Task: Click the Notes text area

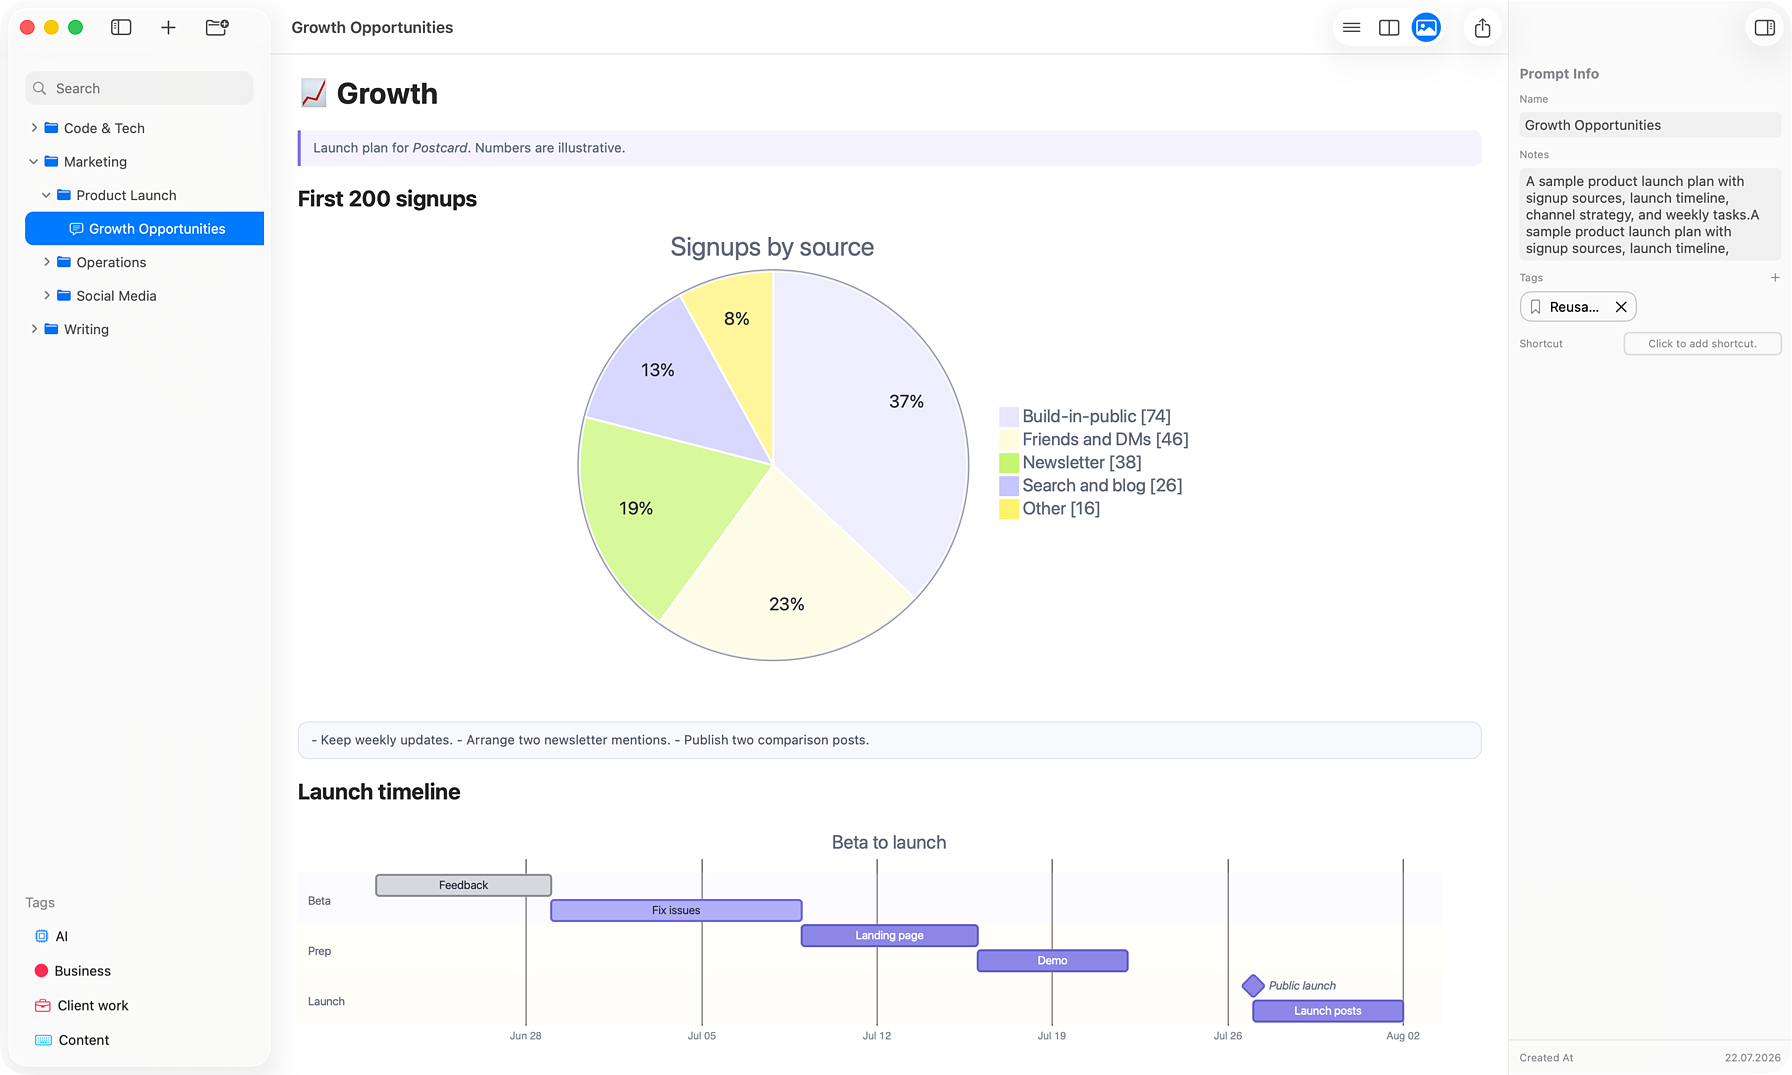Action: (1650, 214)
